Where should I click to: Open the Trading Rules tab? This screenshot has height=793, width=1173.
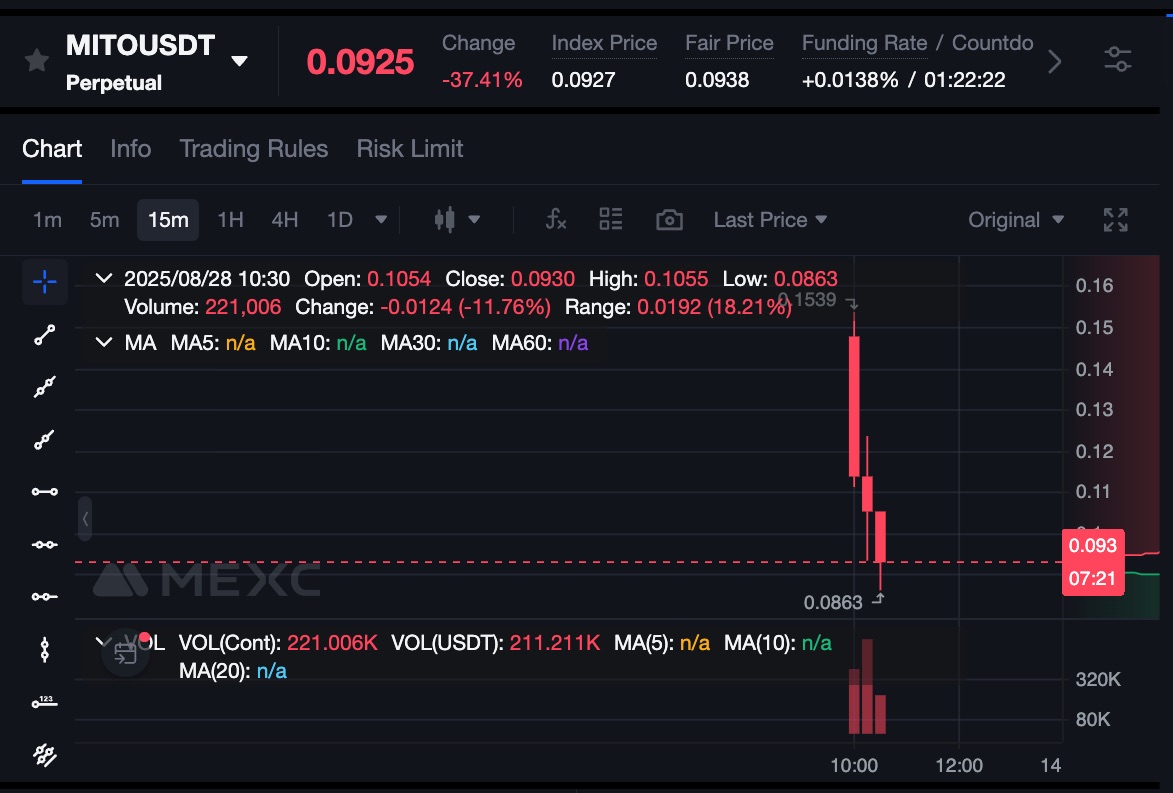pyautogui.click(x=253, y=148)
